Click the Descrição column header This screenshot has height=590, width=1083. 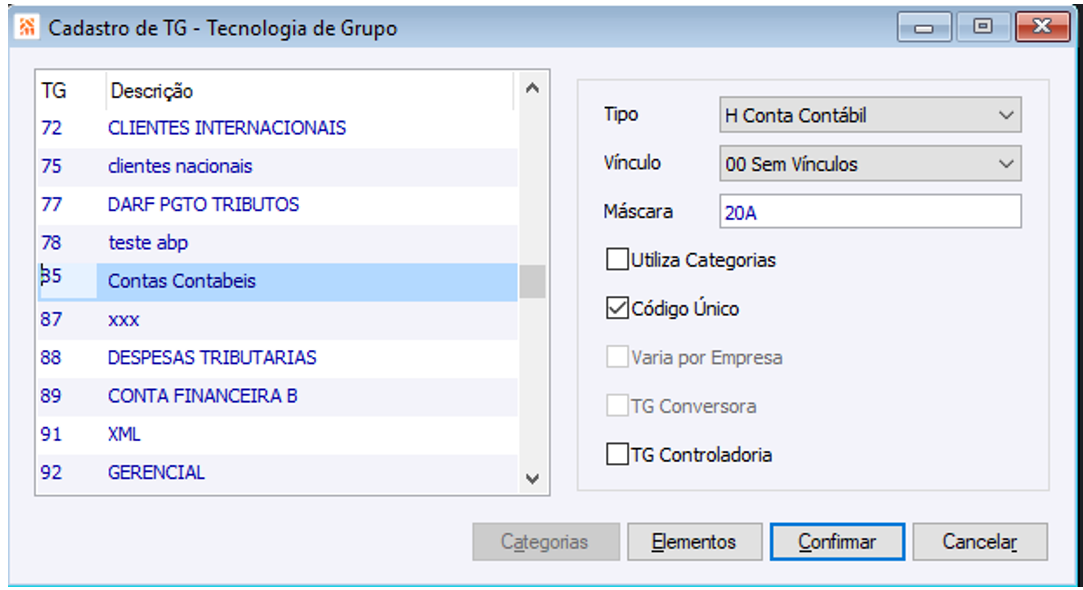tap(152, 91)
